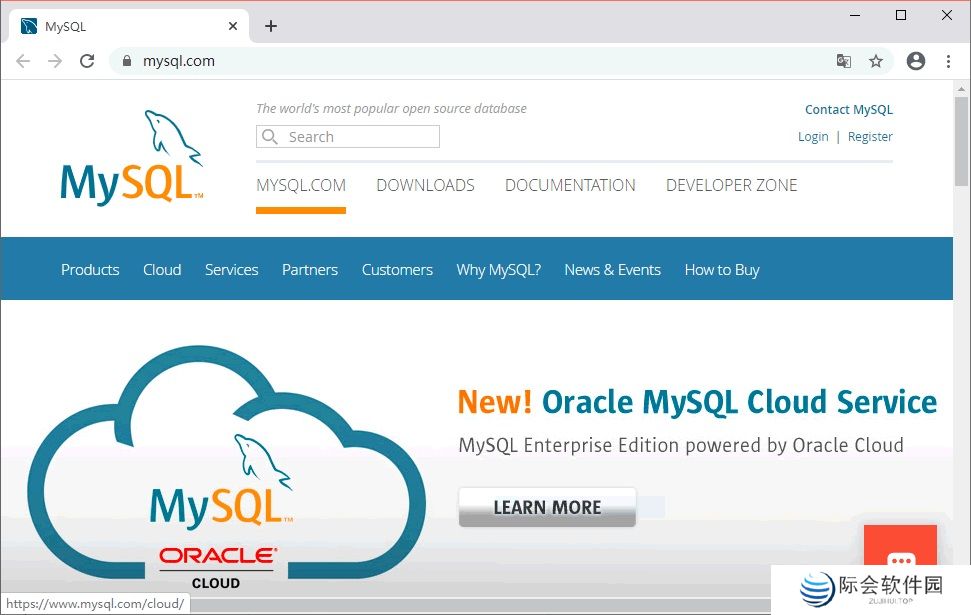Viewport: 971px width, 615px height.
Task: Click the back navigation arrow
Action: pyautogui.click(x=23, y=61)
